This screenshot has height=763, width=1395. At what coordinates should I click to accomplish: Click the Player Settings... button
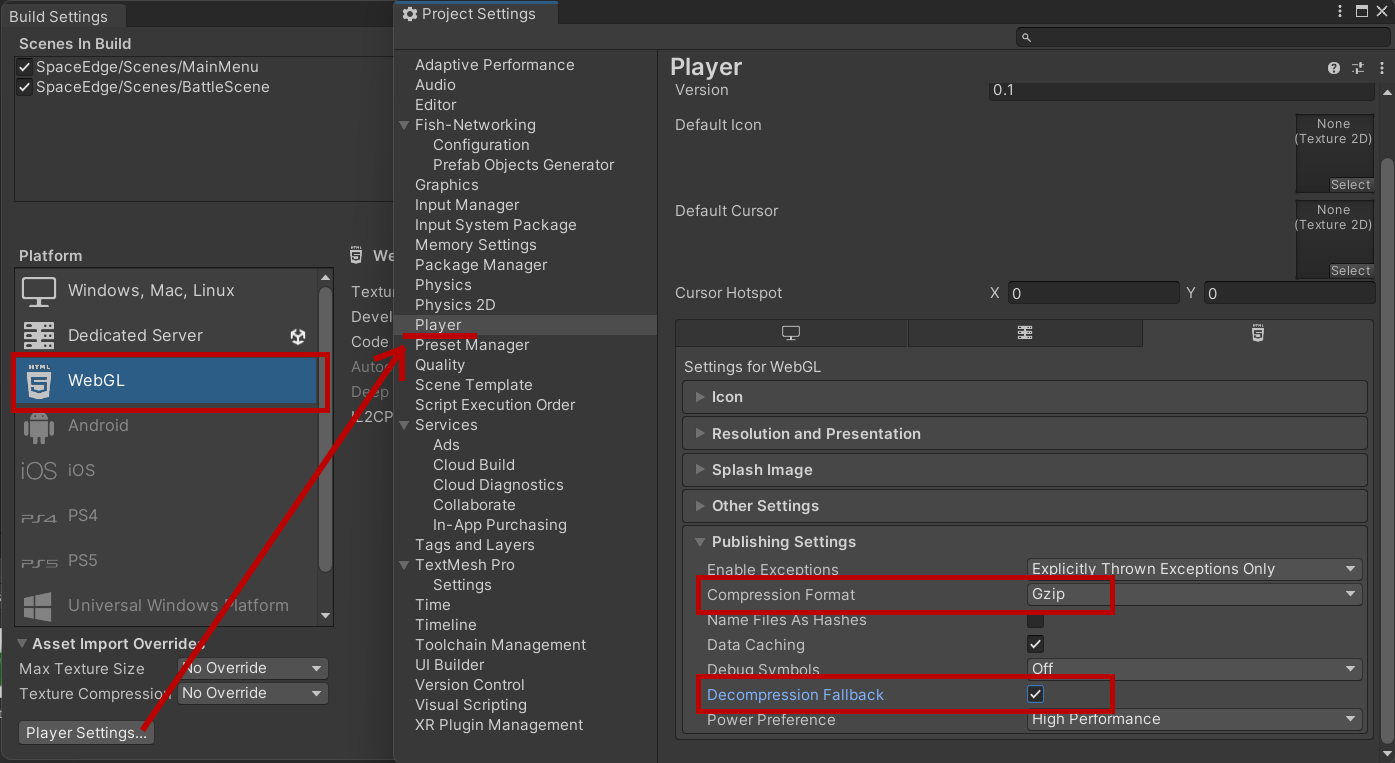click(86, 733)
